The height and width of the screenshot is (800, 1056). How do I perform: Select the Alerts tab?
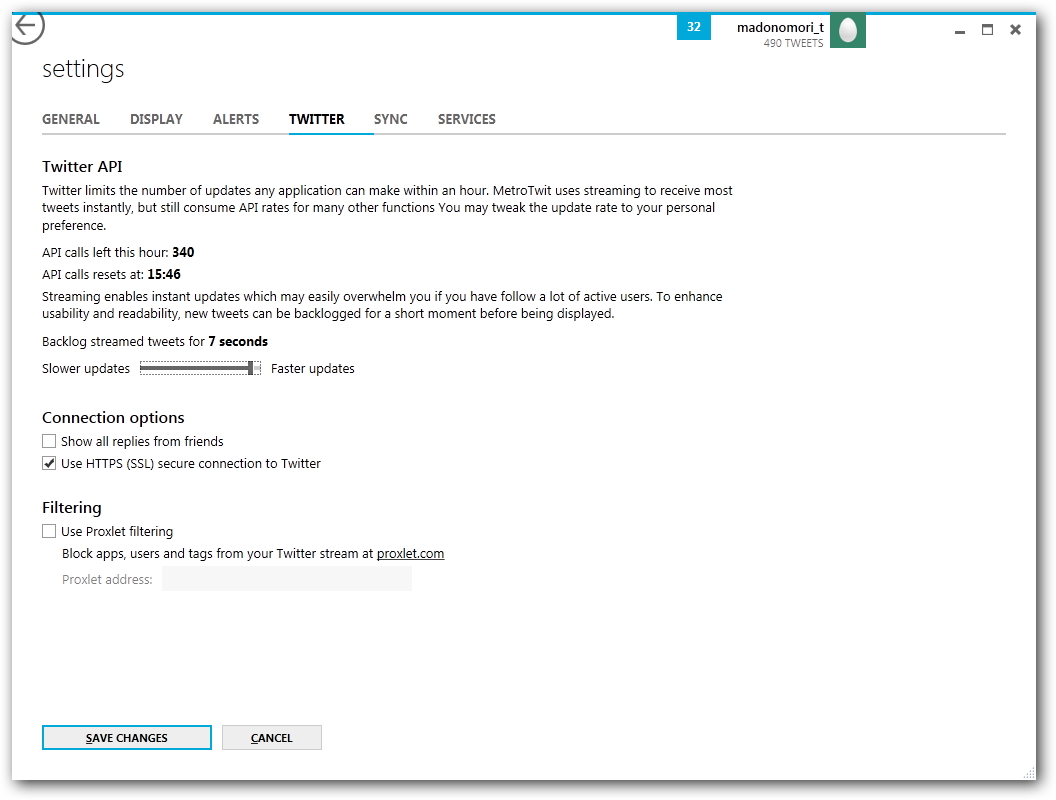(236, 119)
